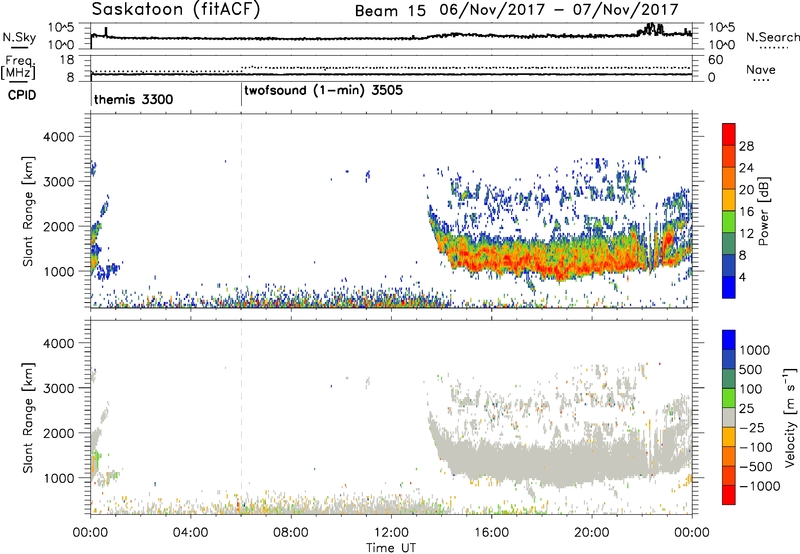This screenshot has height=554, width=800.
Task: Click the '4000' tick on power panel
Action: coord(58,137)
